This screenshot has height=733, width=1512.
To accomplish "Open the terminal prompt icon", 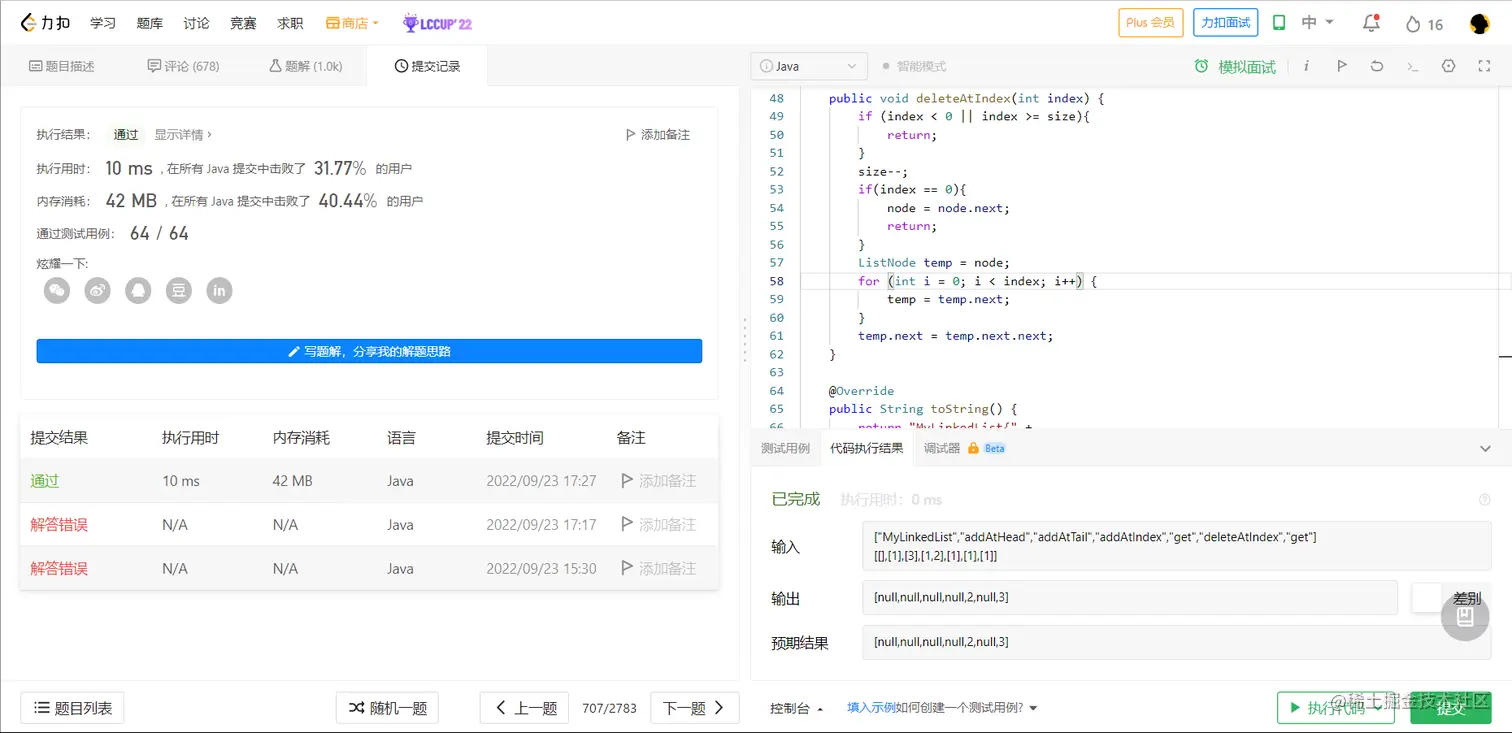I will pyautogui.click(x=1412, y=66).
